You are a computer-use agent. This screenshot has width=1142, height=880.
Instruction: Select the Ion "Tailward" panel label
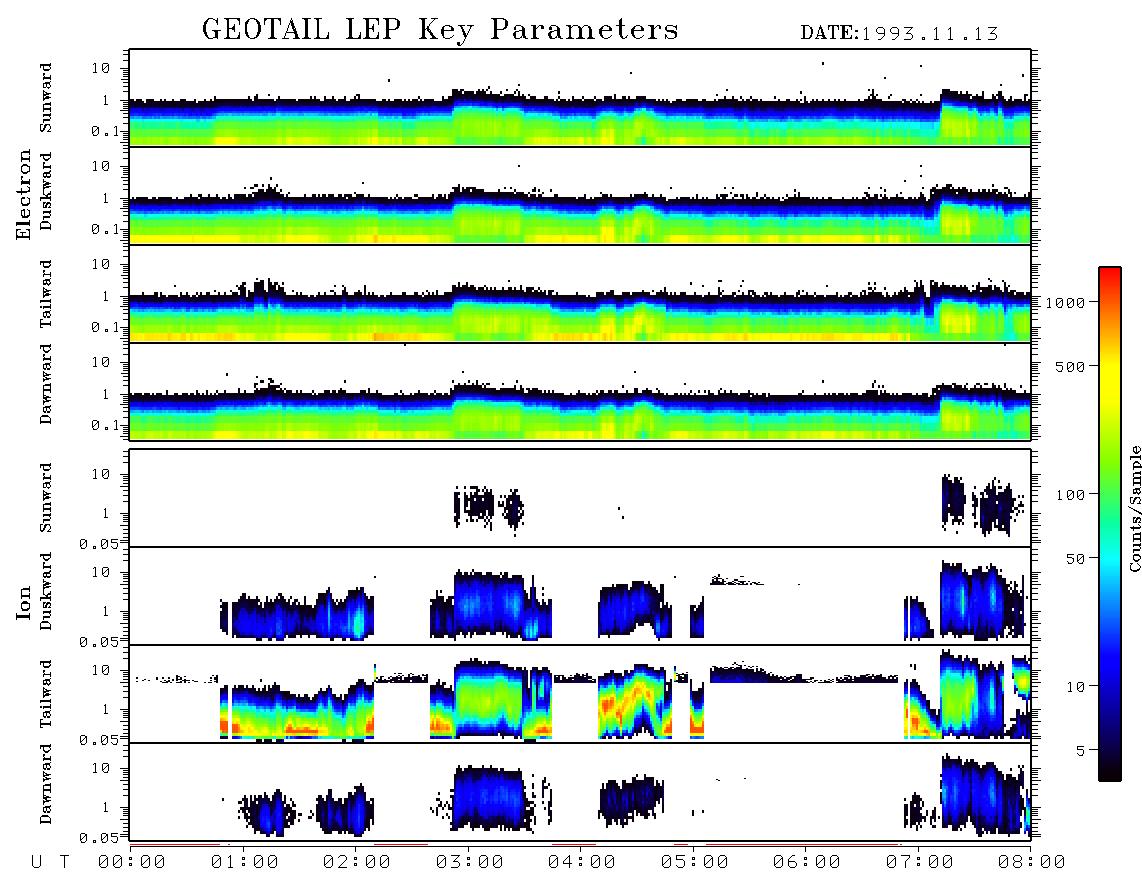coord(46,694)
